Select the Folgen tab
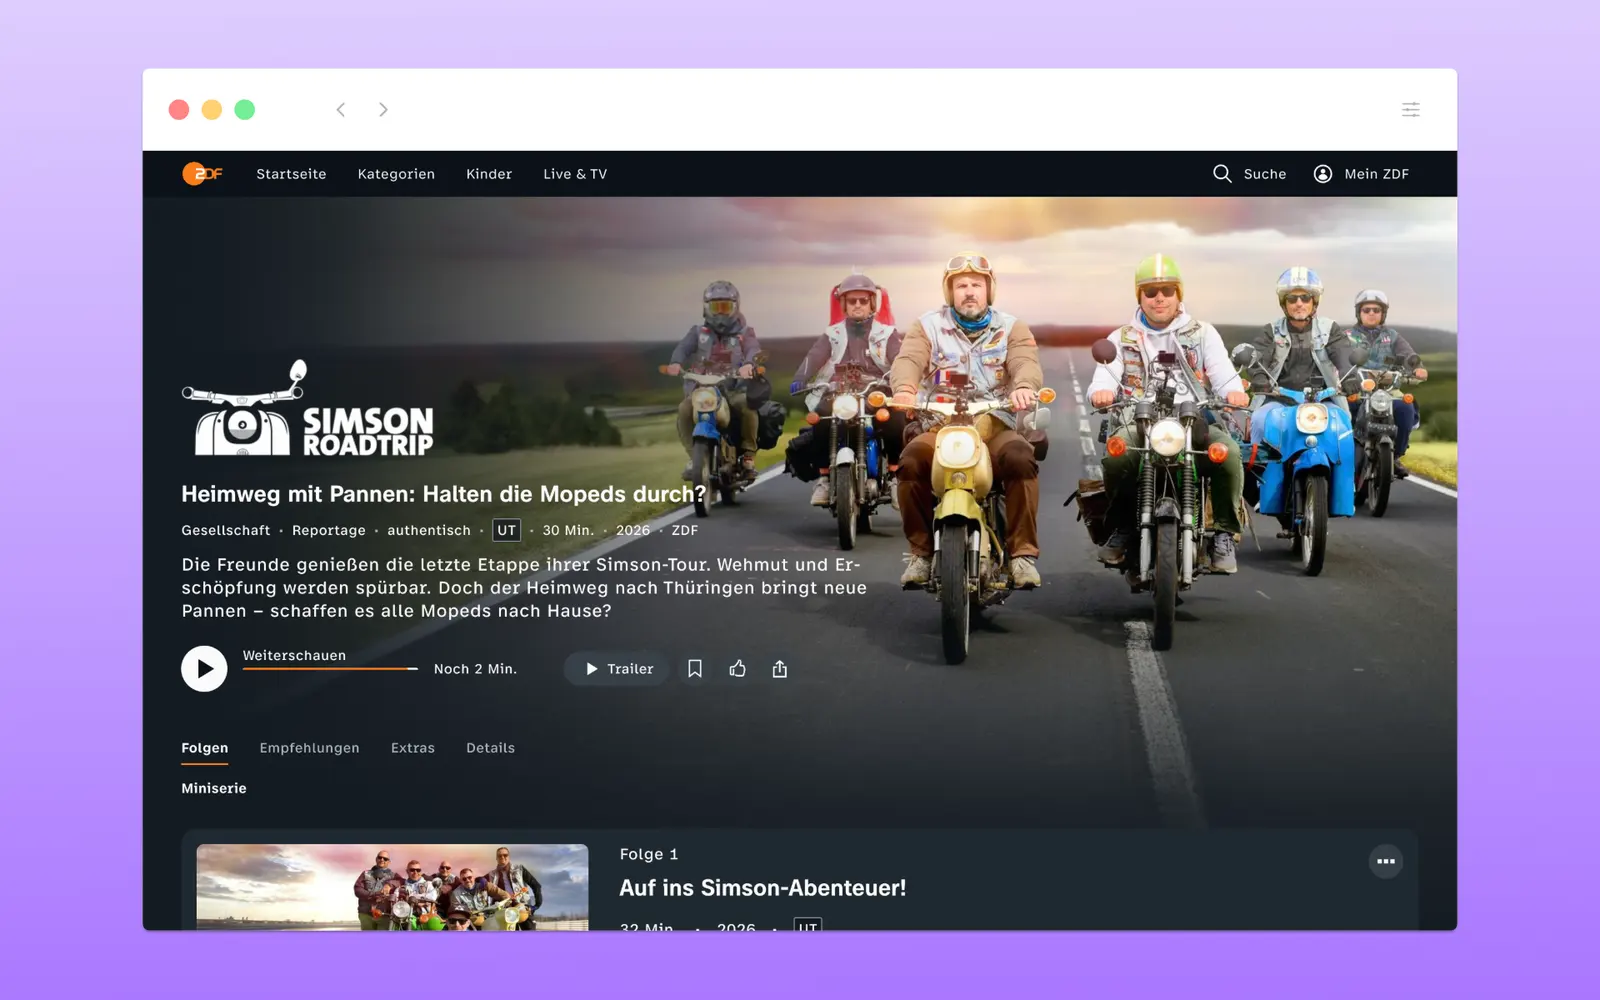The image size is (1600, 1000). (x=205, y=749)
